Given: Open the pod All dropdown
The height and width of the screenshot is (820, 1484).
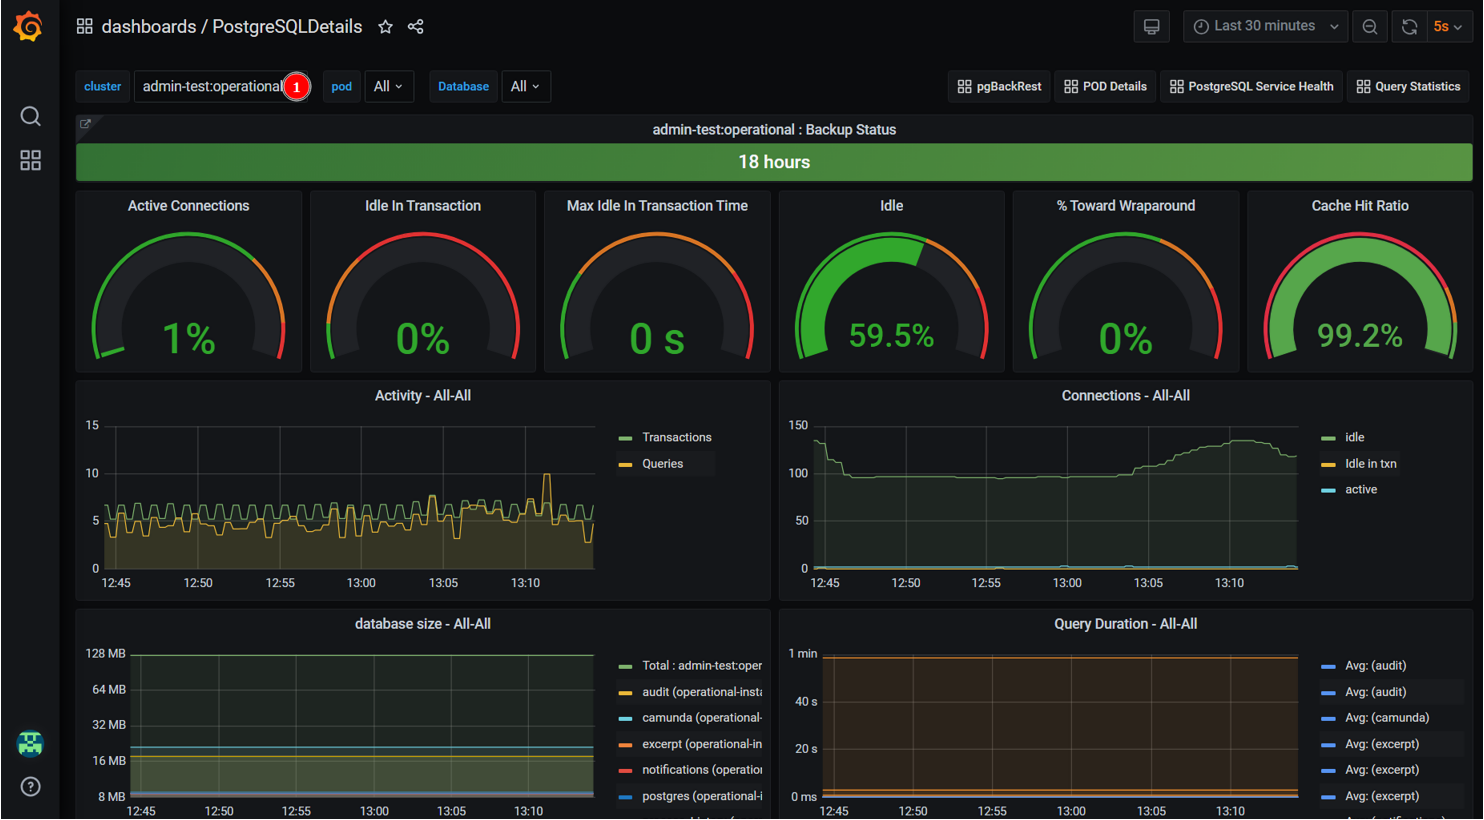Looking at the screenshot, I should pos(388,86).
